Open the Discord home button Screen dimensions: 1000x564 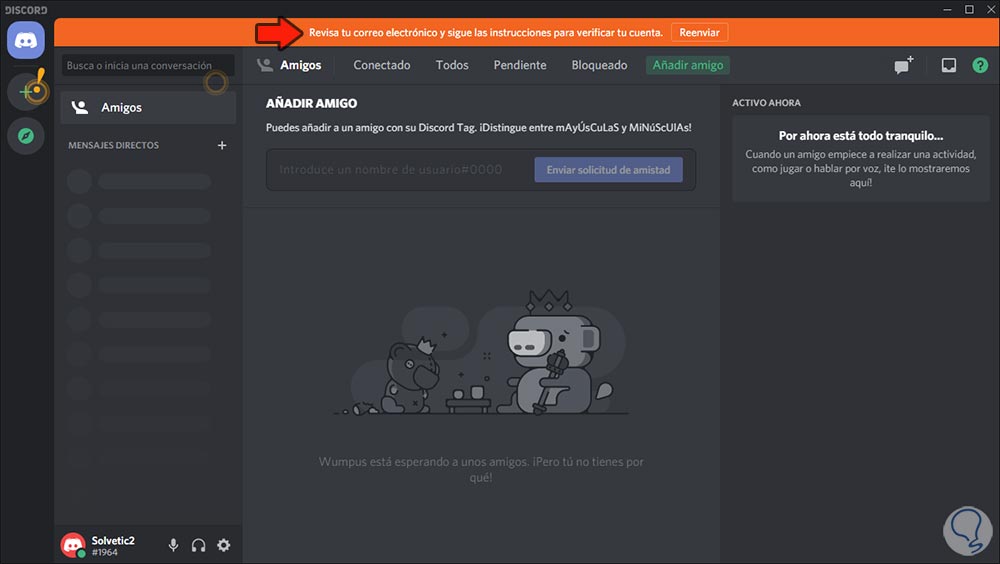click(26, 40)
